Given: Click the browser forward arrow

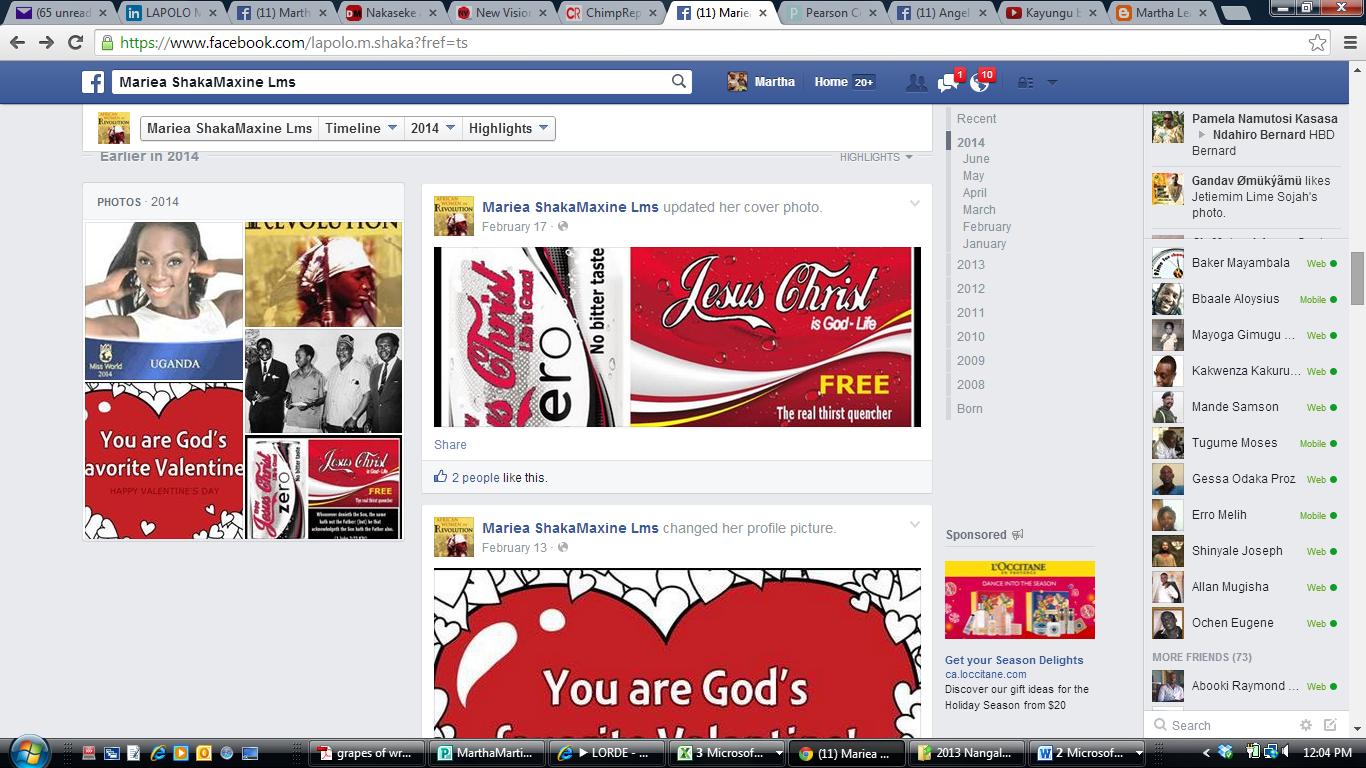Looking at the screenshot, I should (x=46, y=43).
